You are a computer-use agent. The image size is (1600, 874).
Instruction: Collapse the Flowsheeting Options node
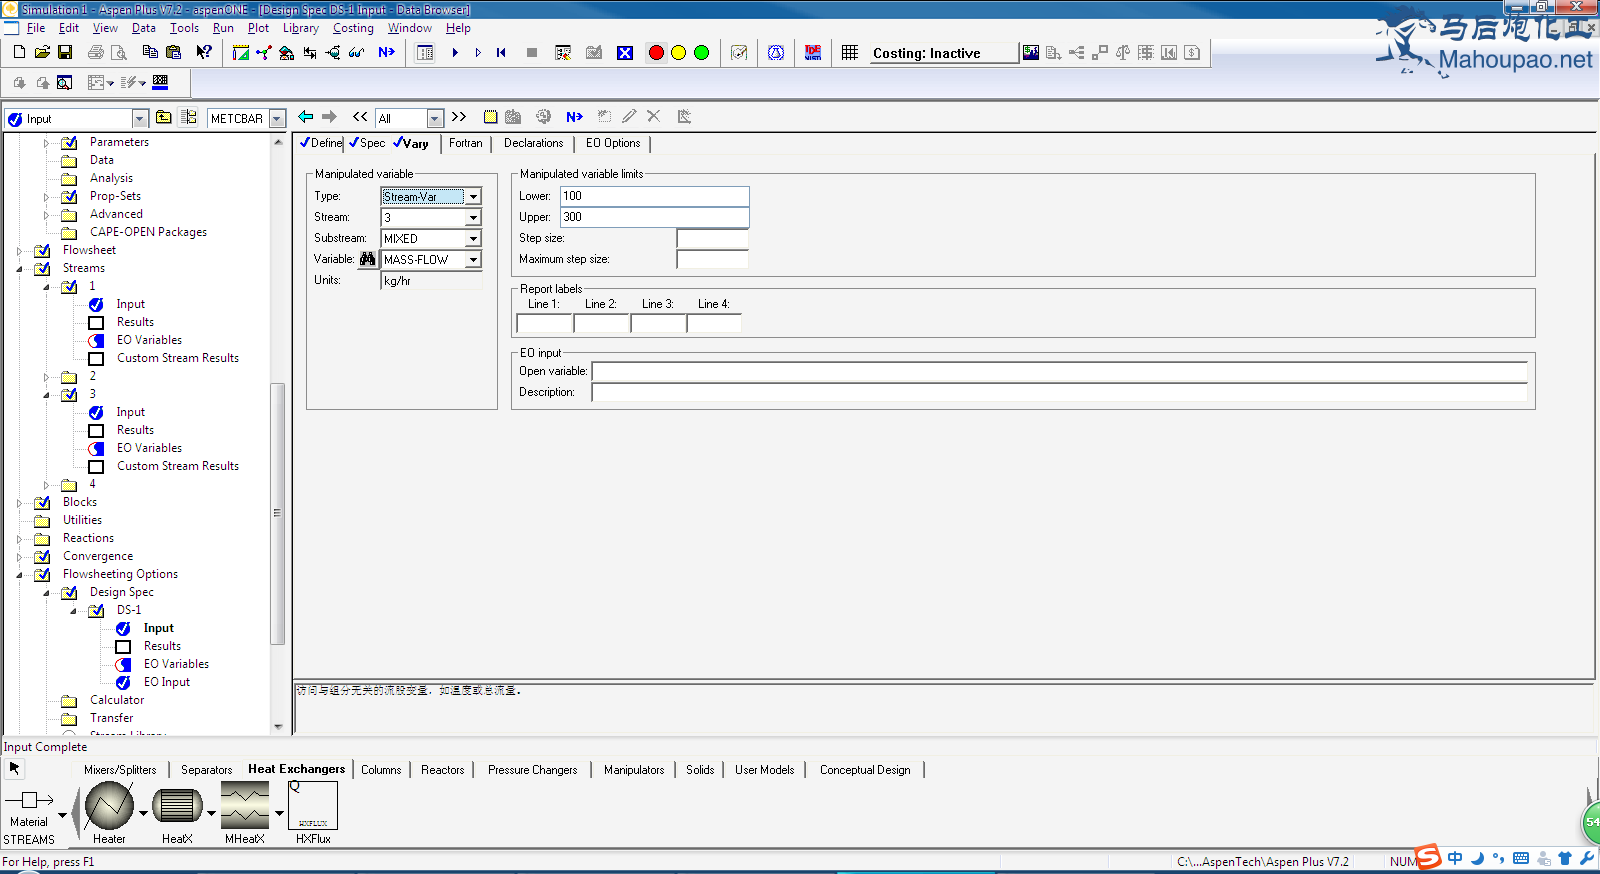coord(19,575)
